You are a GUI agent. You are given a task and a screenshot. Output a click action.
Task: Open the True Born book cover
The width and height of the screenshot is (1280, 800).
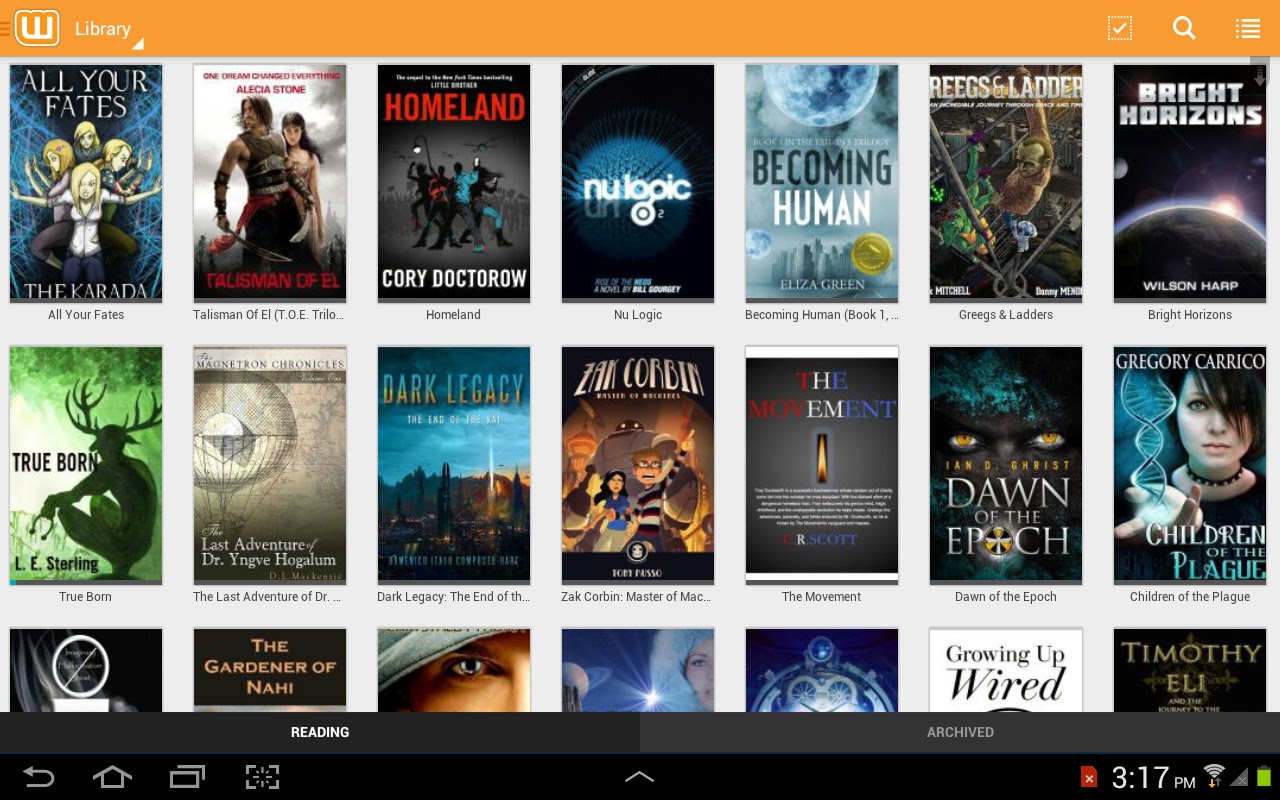tap(86, 465)
